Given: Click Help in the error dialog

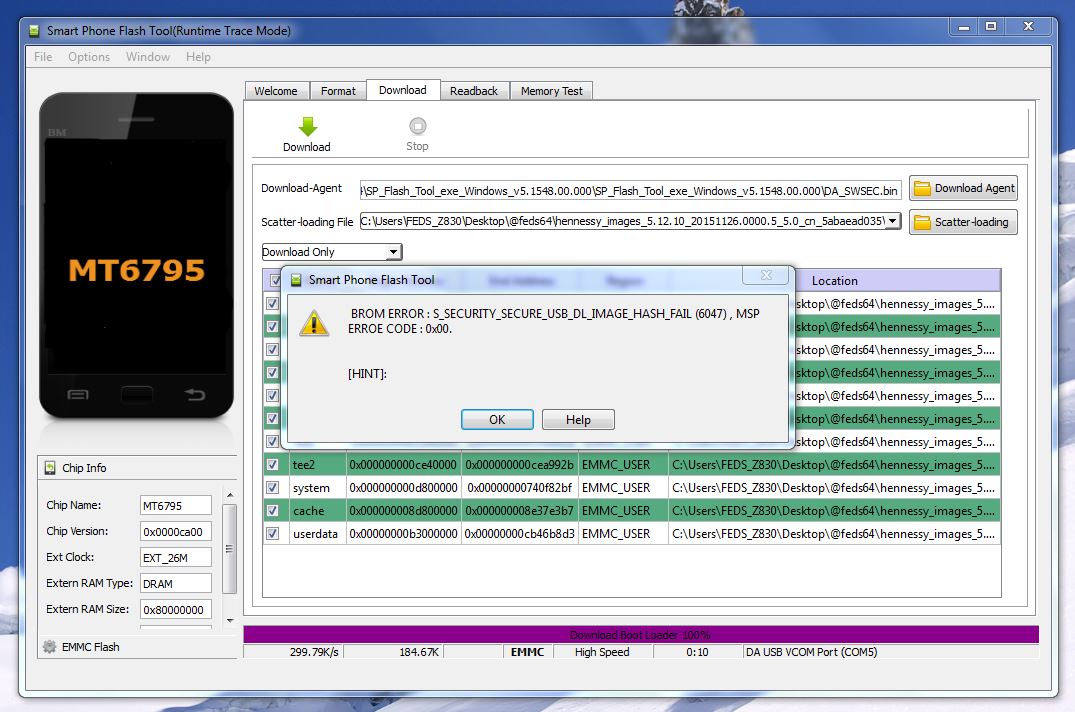Looking at the screenshot, I should [x=578, y=419].
